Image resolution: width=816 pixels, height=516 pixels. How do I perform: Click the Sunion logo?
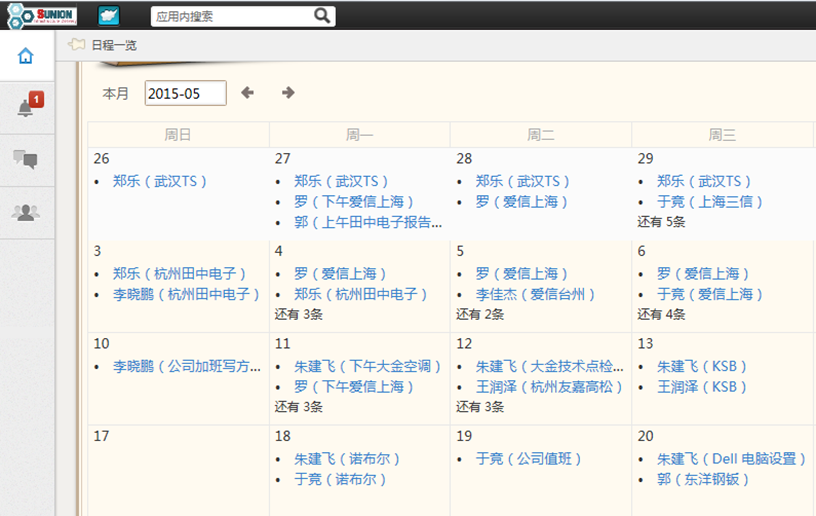(x=42, y=16)
